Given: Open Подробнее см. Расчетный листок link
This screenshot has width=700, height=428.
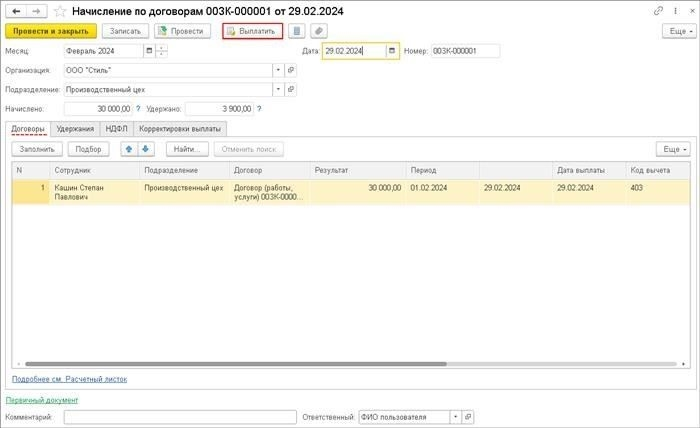Looking at the screenshot, I should pos(69,379).
